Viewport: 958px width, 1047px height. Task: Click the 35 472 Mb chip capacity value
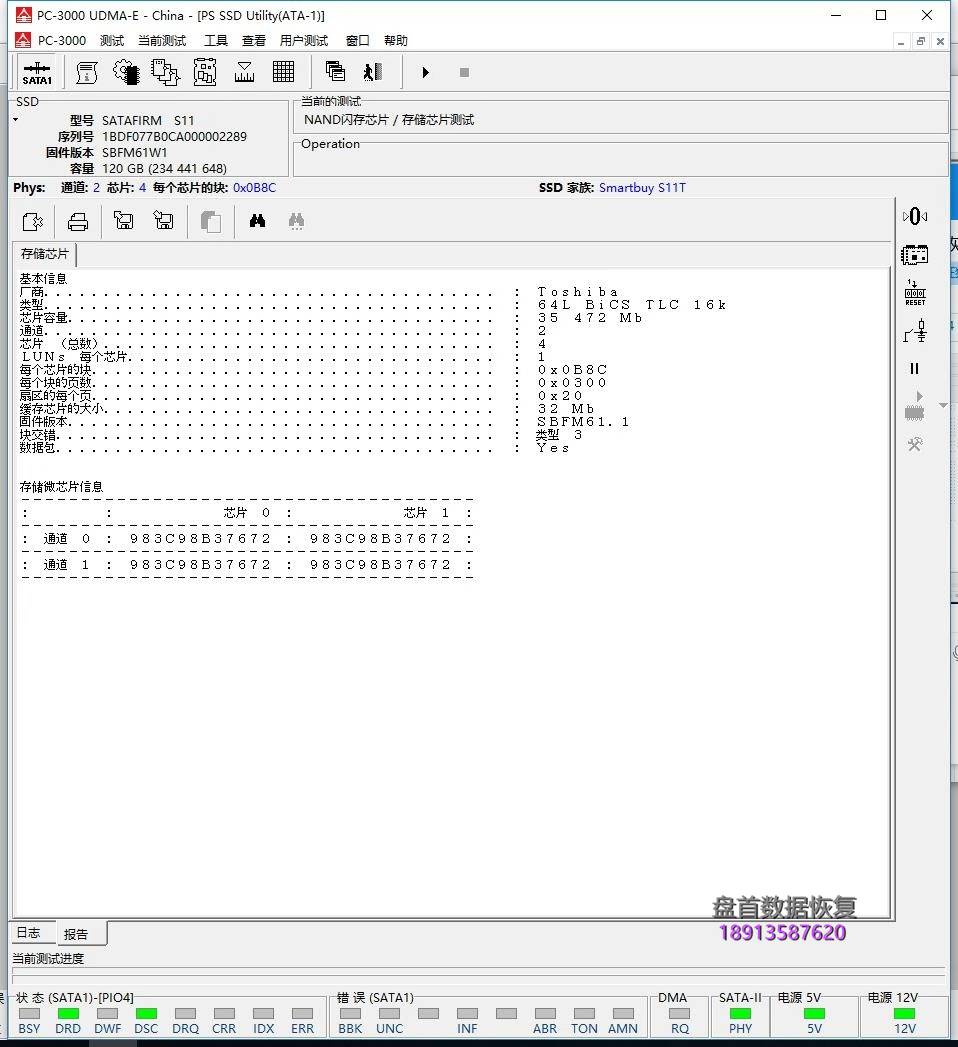[590, 318]
